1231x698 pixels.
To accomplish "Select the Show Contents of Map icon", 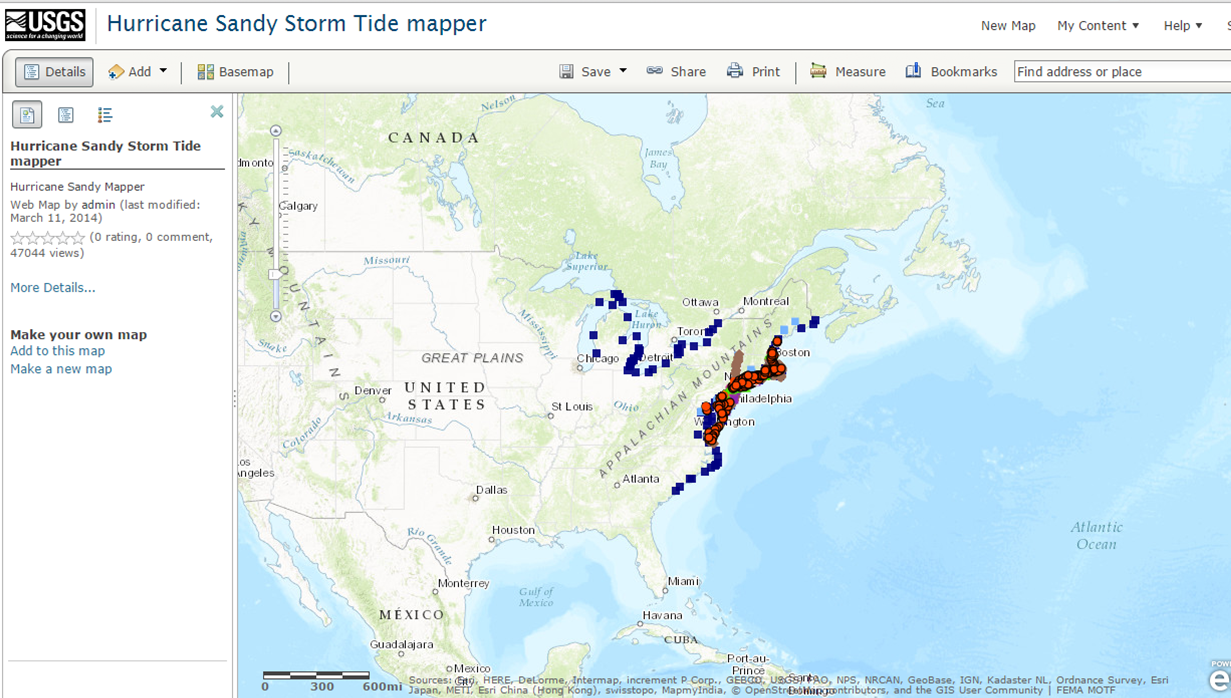I will pos(65,114).
